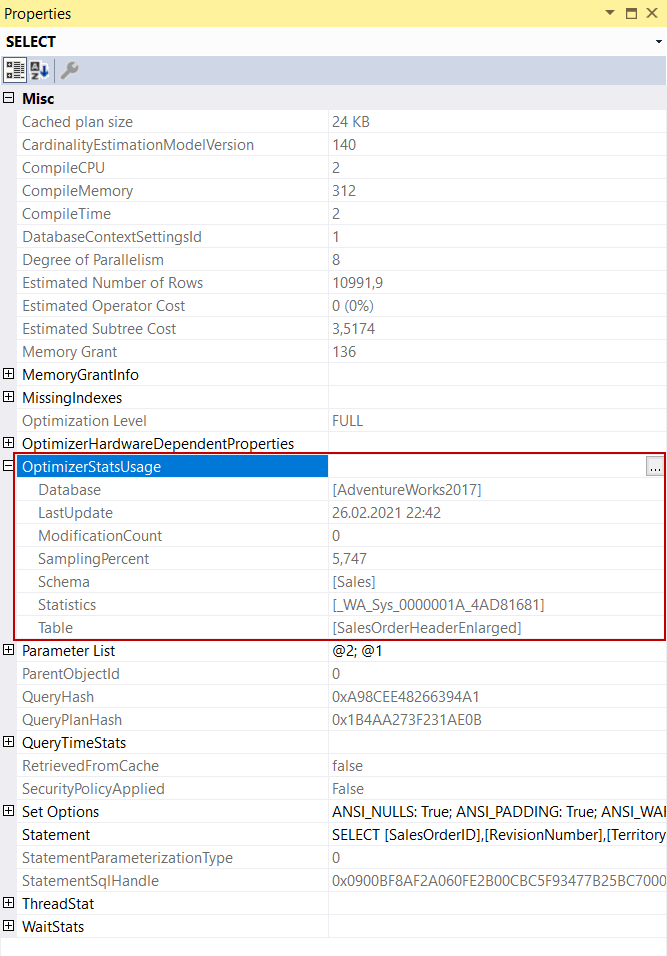This screenshot has width=667, height=956.
Task: Expand the Parameter List node
Action: click(9, 650)
